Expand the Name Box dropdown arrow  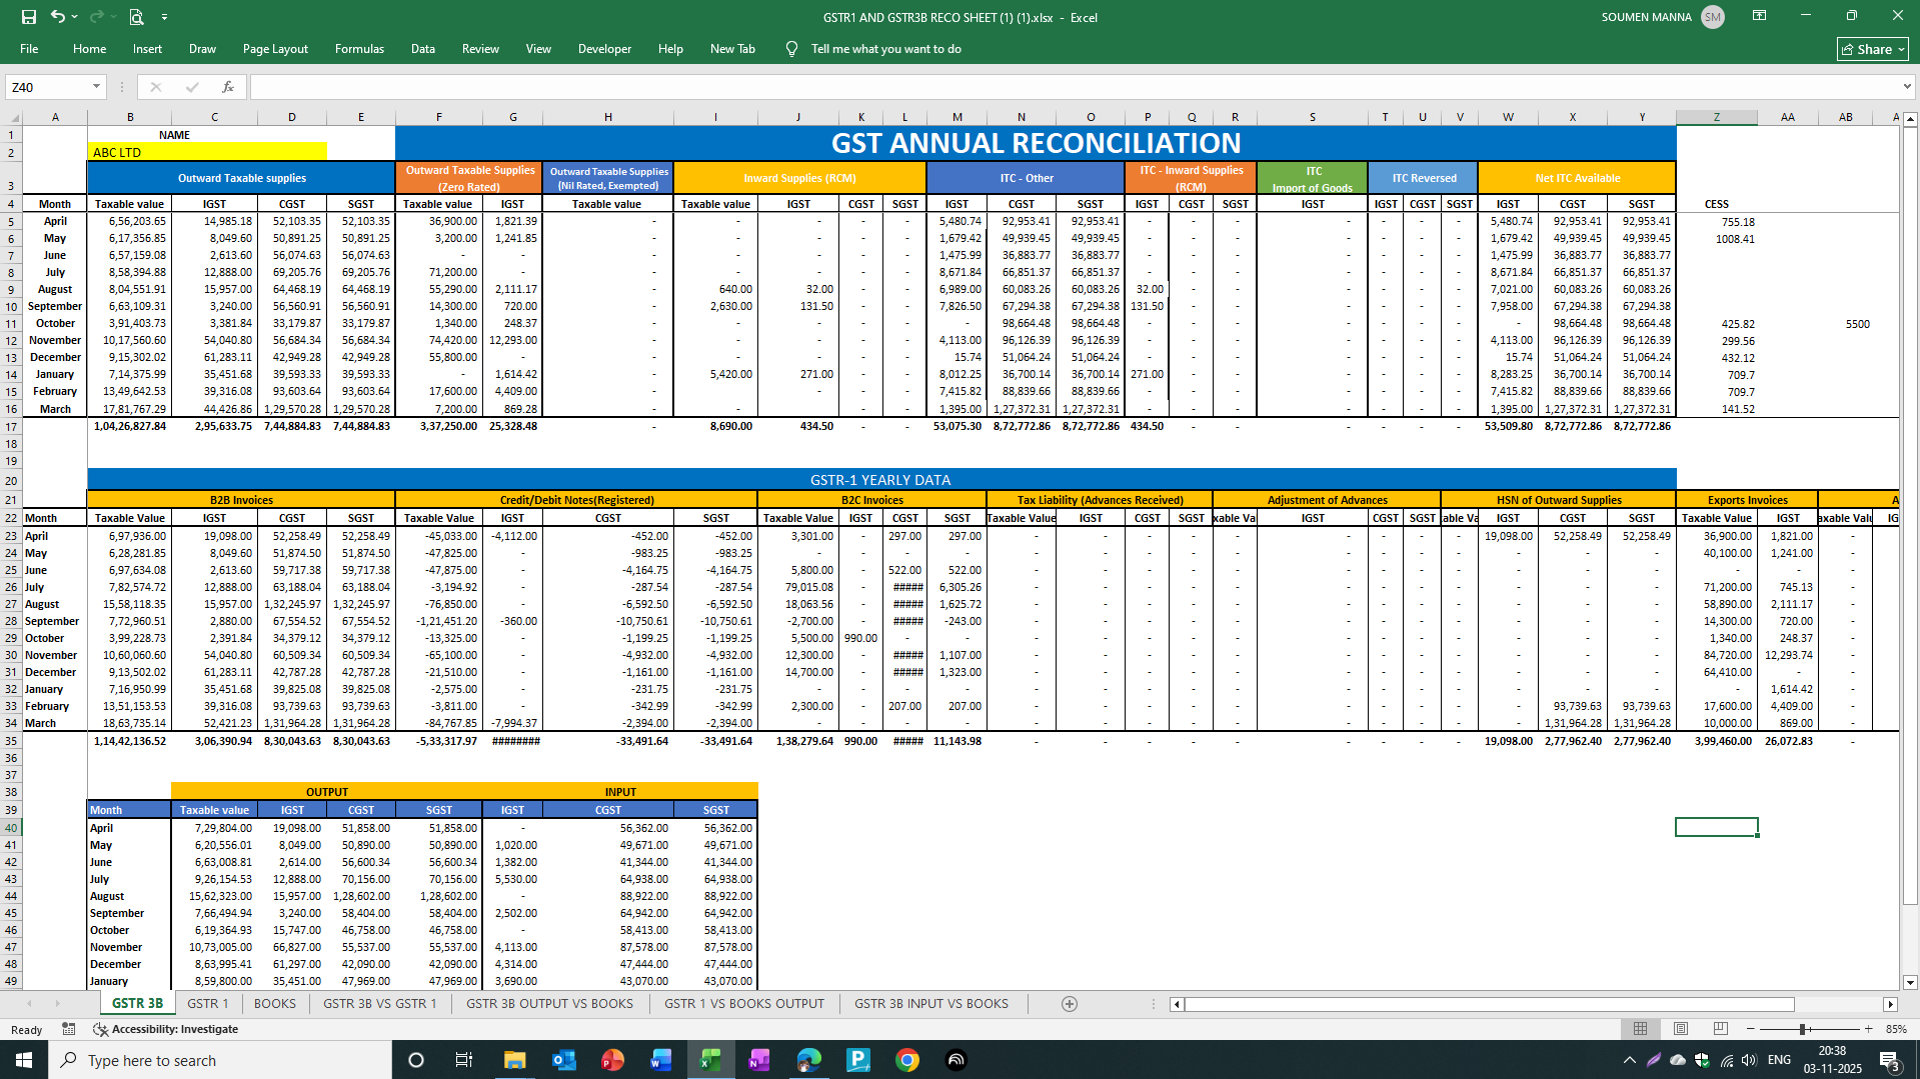click(96, 87)
